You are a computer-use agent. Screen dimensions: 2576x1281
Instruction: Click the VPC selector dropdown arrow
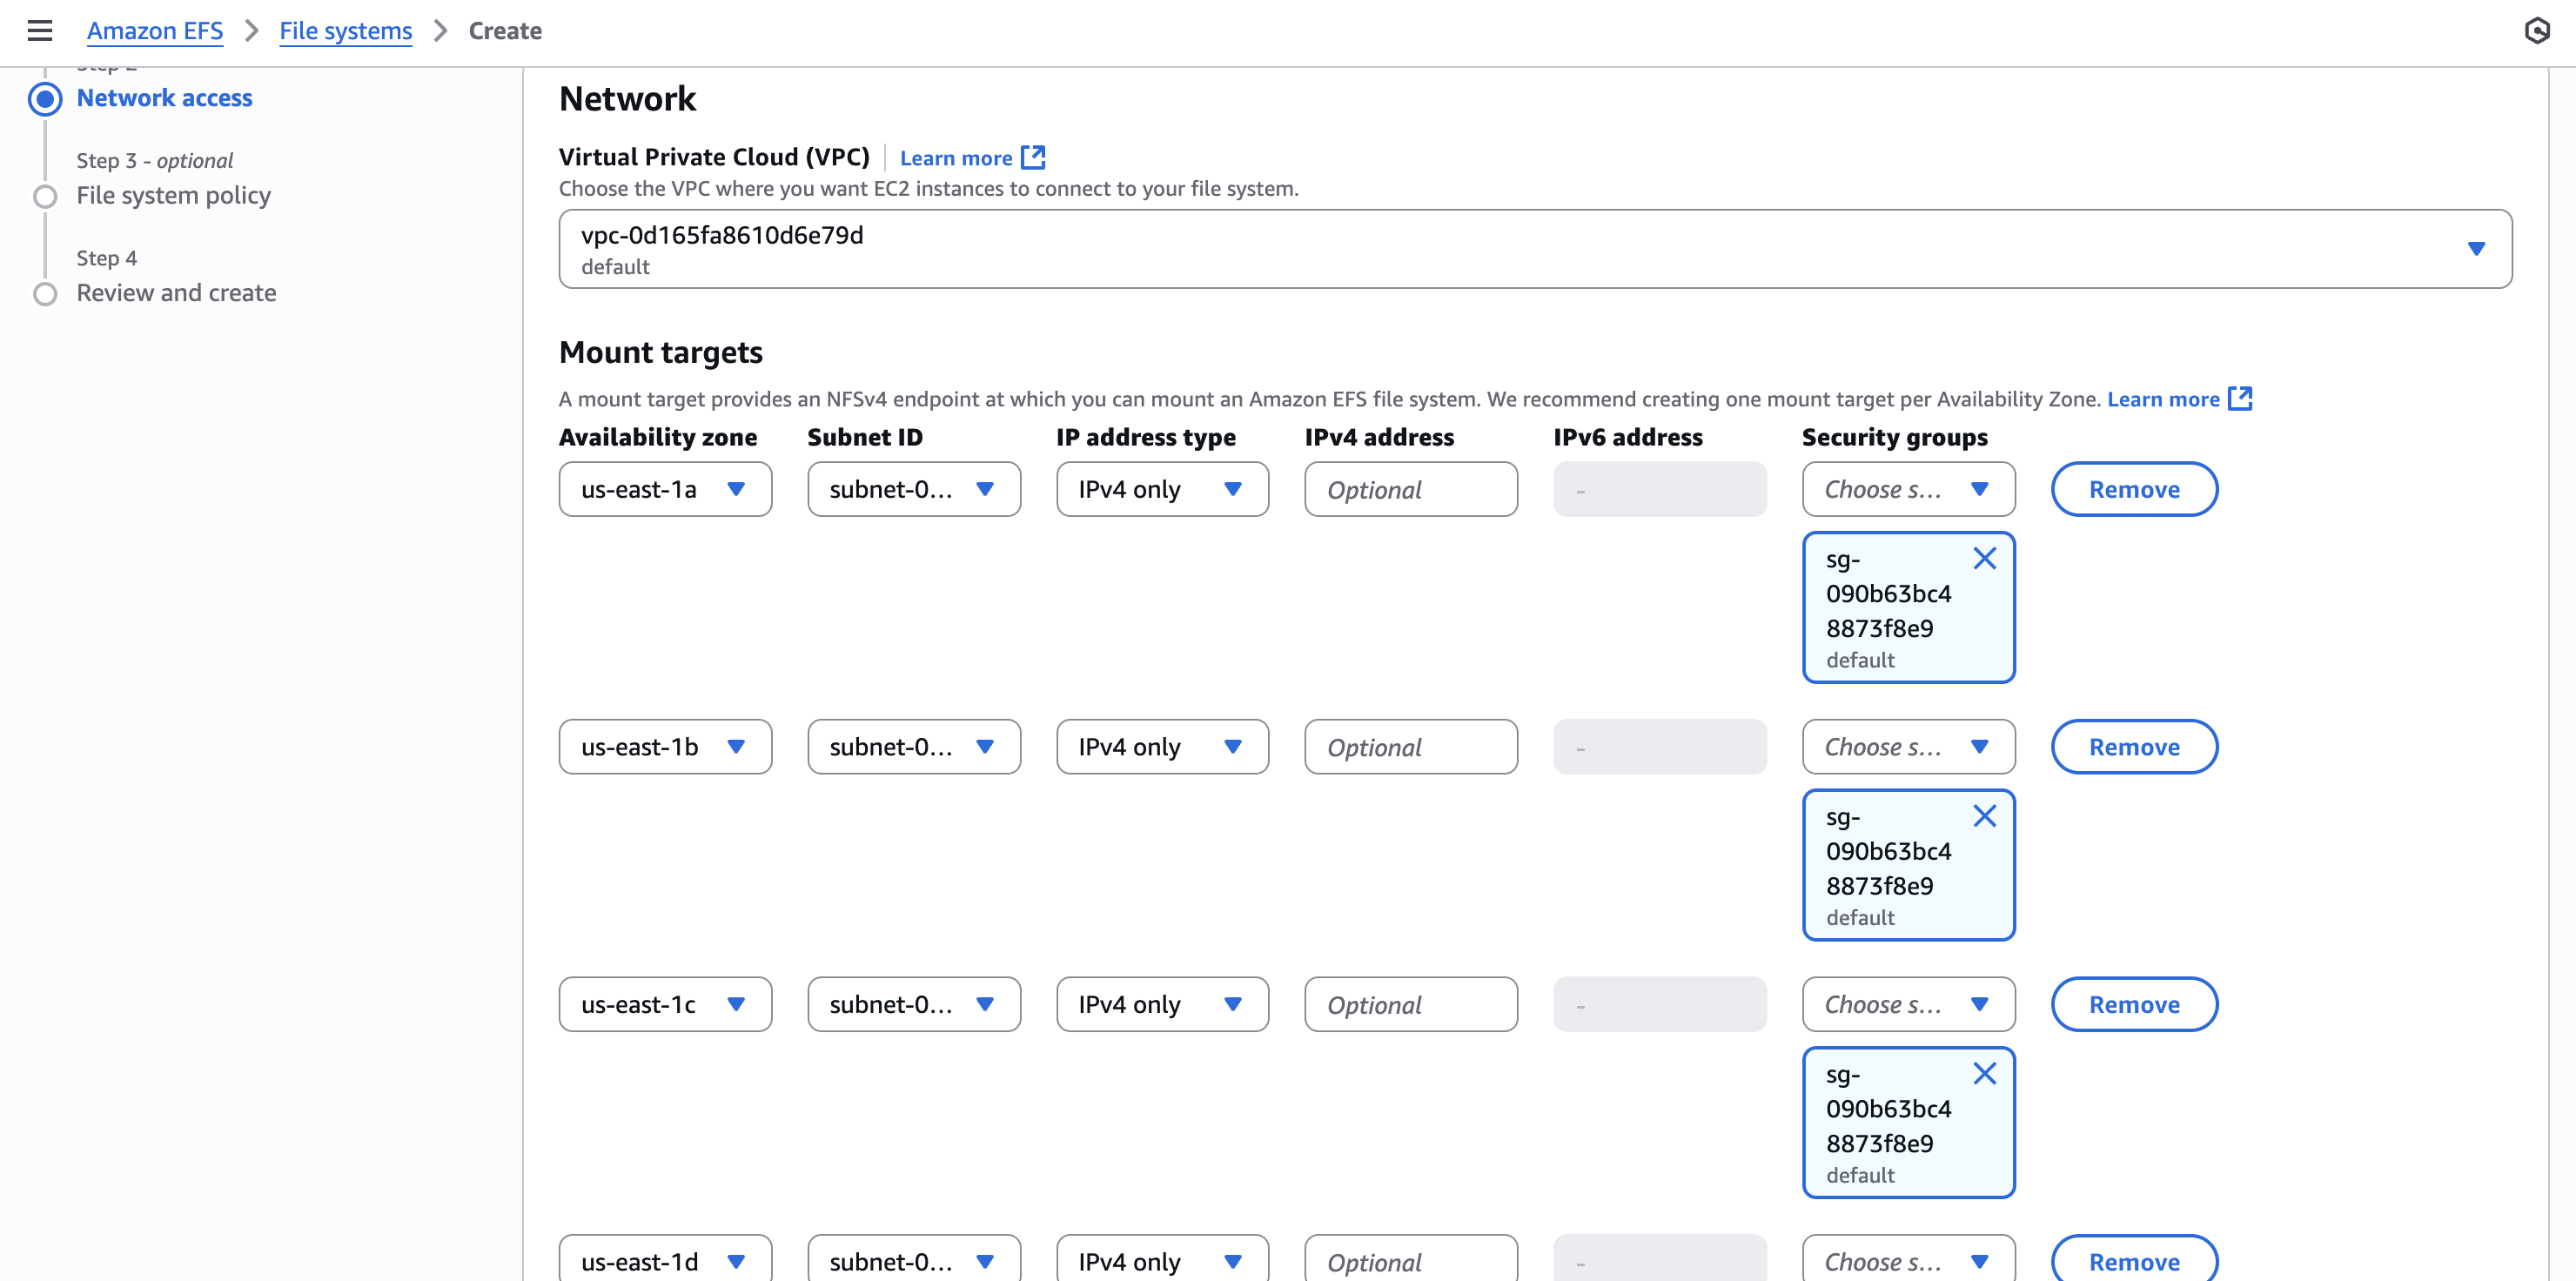coord(2475,249)
